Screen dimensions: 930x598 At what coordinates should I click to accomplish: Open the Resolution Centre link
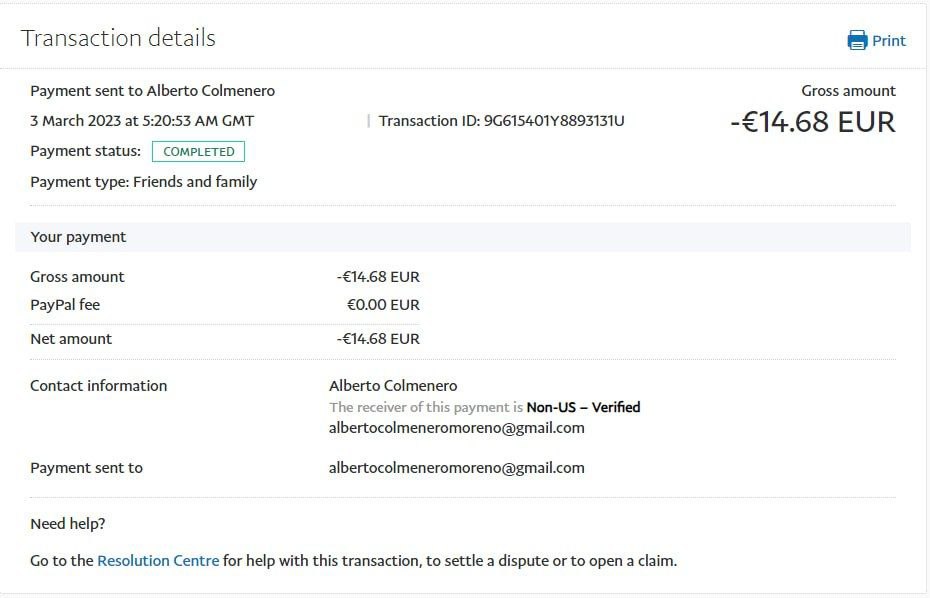tap(158, 561)
